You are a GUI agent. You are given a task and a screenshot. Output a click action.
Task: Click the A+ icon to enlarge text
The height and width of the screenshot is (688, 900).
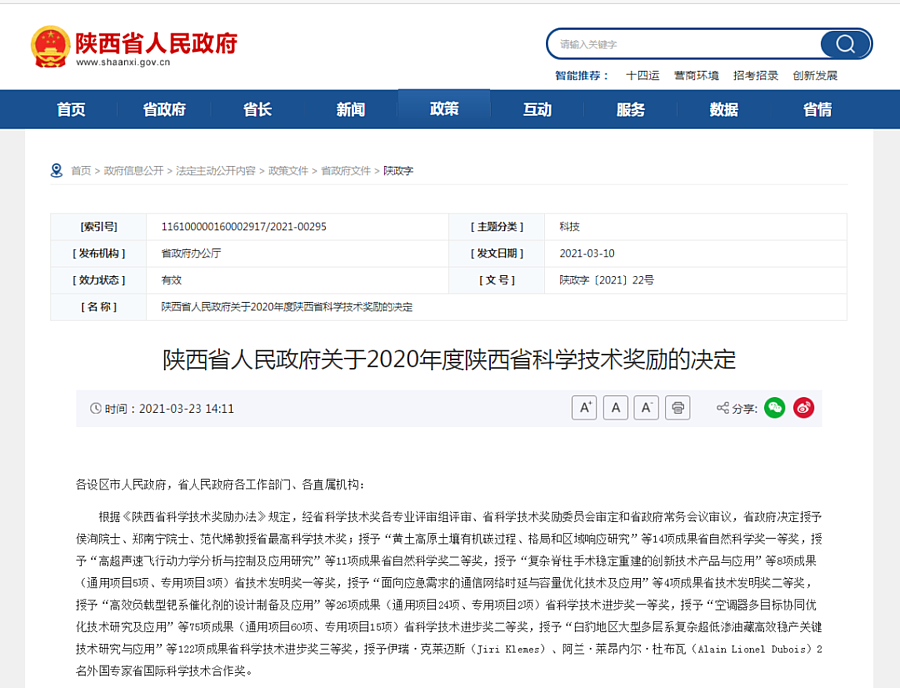click(x=583, y=408)
